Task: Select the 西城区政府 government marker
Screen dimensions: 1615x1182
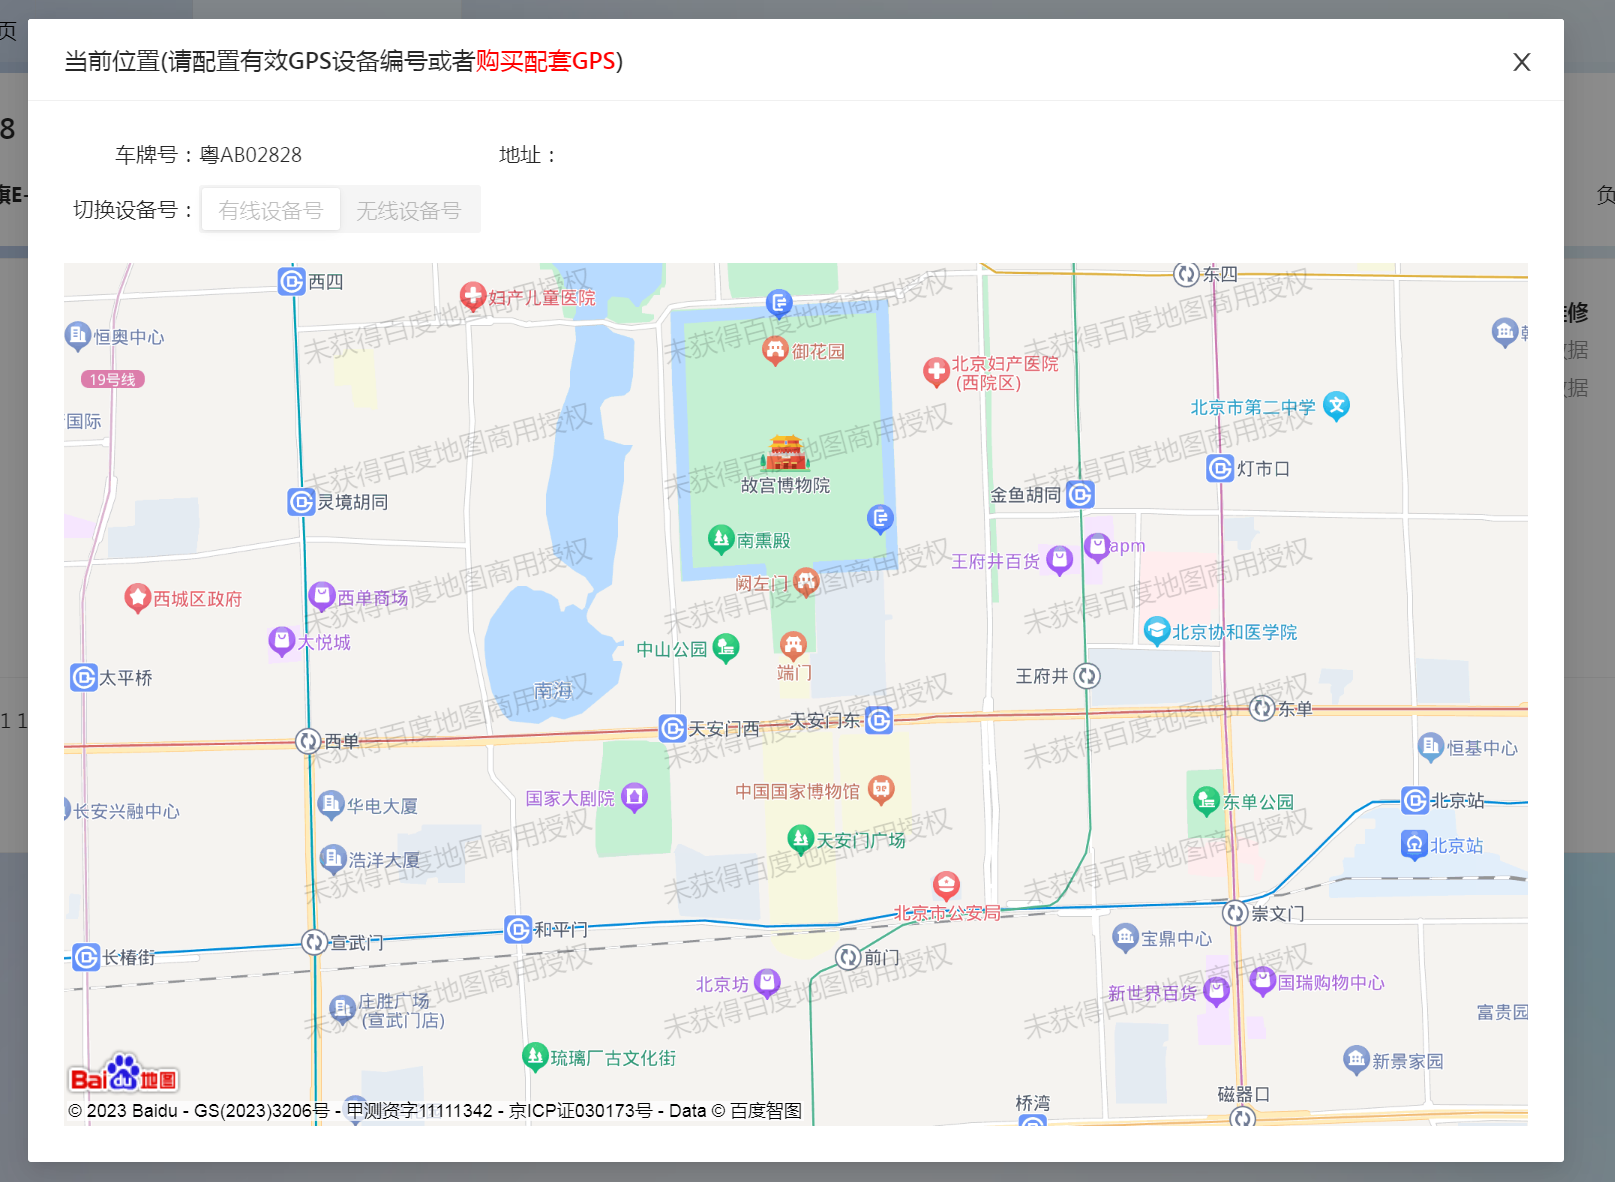Action: (137, 598)
